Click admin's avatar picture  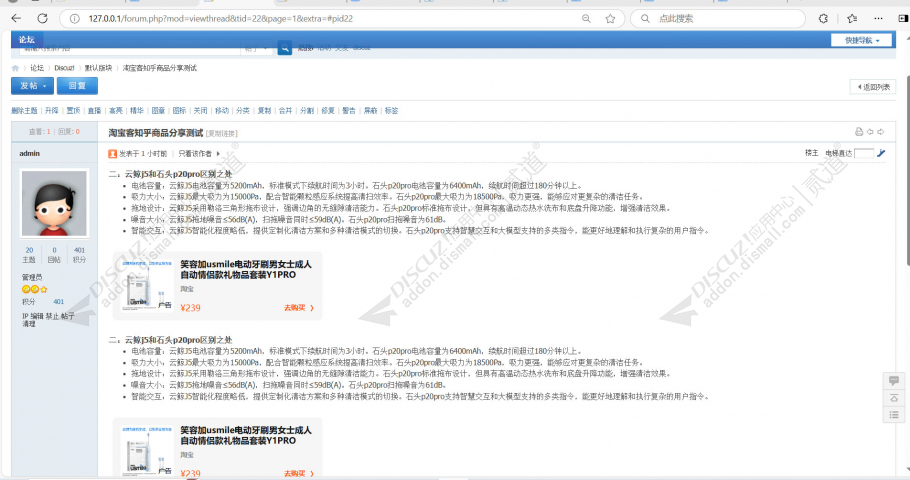tap(55, 203)
